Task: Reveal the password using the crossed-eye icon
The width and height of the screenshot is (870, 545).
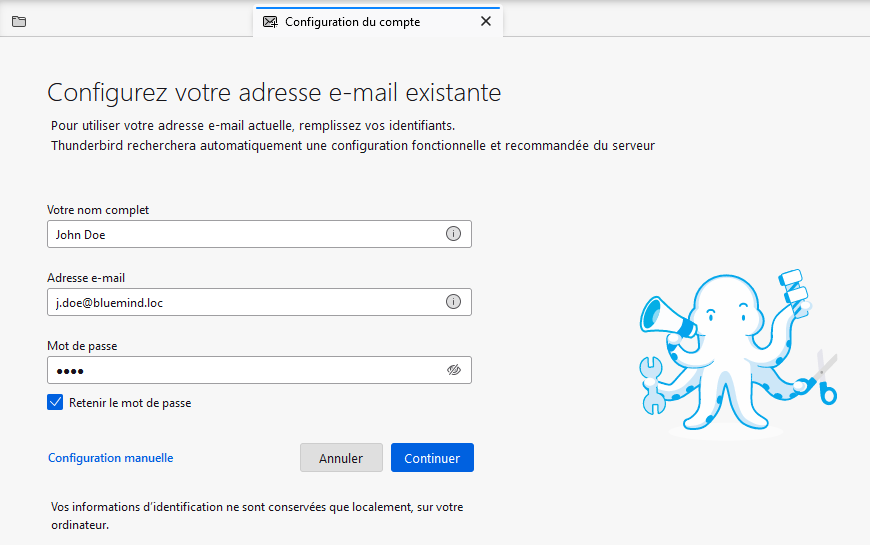Action: point(453,370)
